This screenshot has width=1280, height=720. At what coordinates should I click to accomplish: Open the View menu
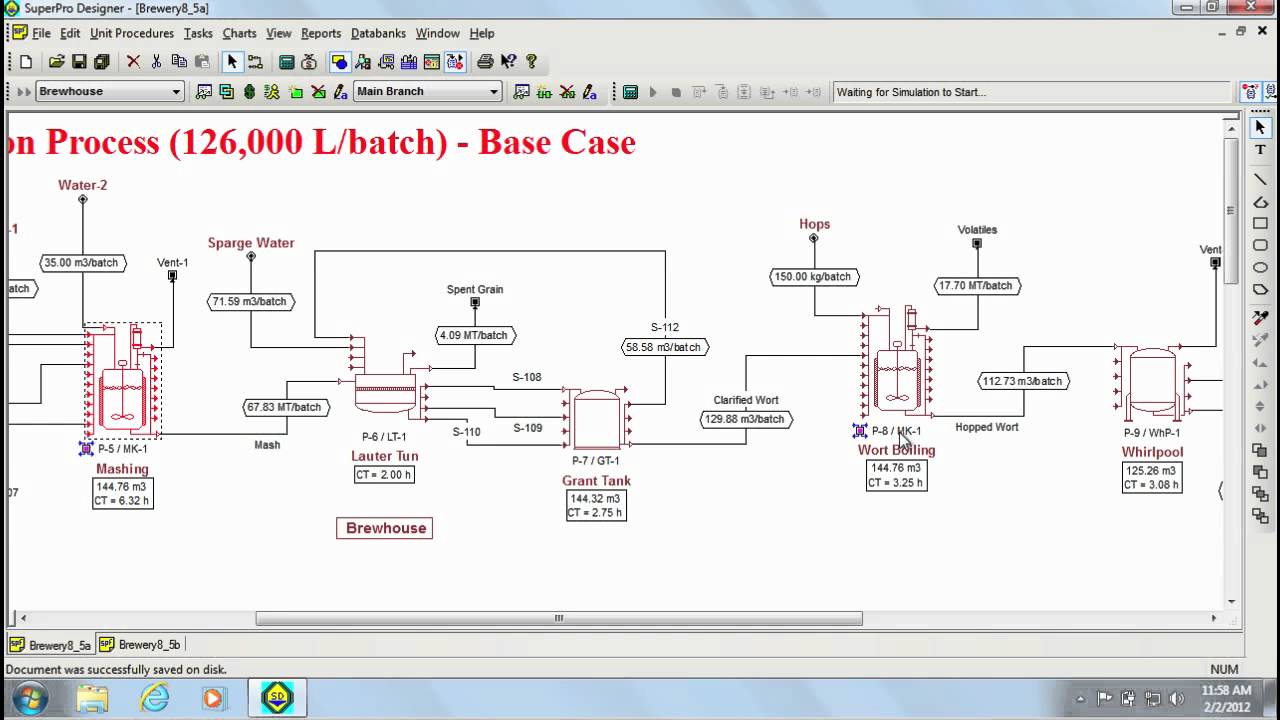279,33
